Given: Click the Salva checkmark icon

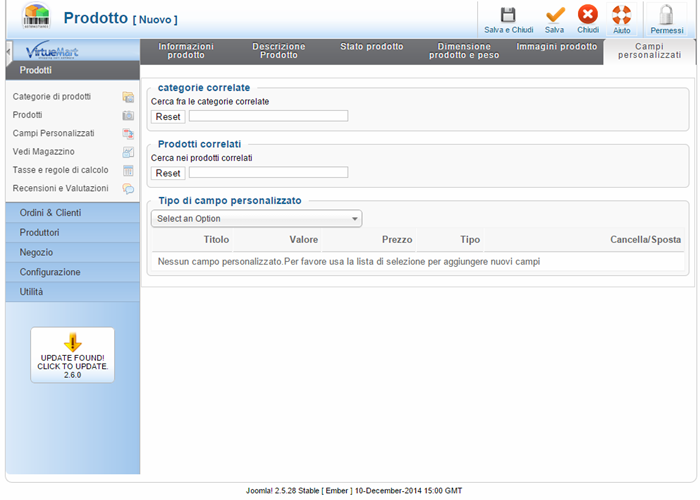Looking at the screenshot, I should [x=555, y=15].
